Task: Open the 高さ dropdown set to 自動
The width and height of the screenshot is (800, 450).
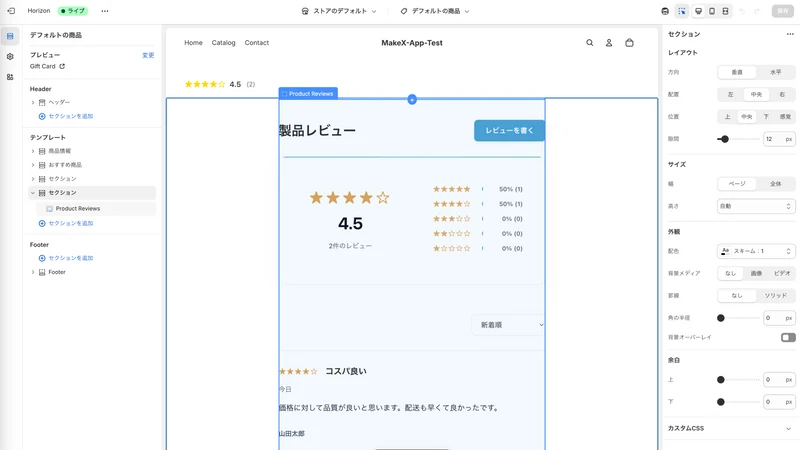Action: tap(756, 206)
